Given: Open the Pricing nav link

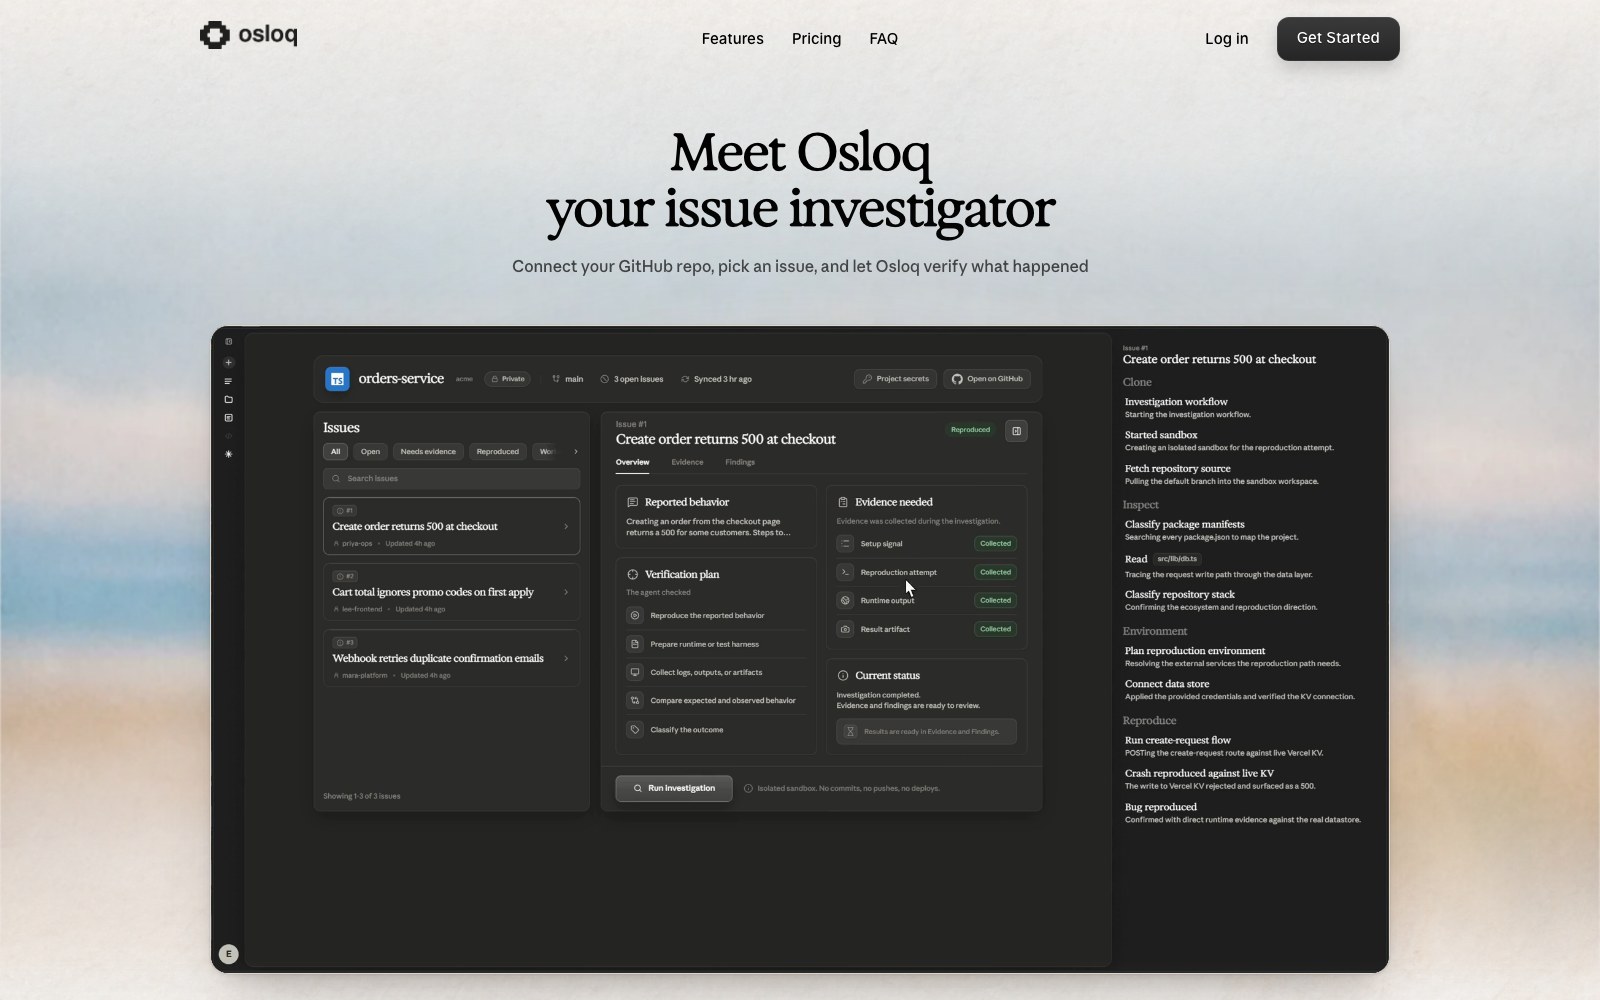Looking at the screenshot, I should pos(816,39).
